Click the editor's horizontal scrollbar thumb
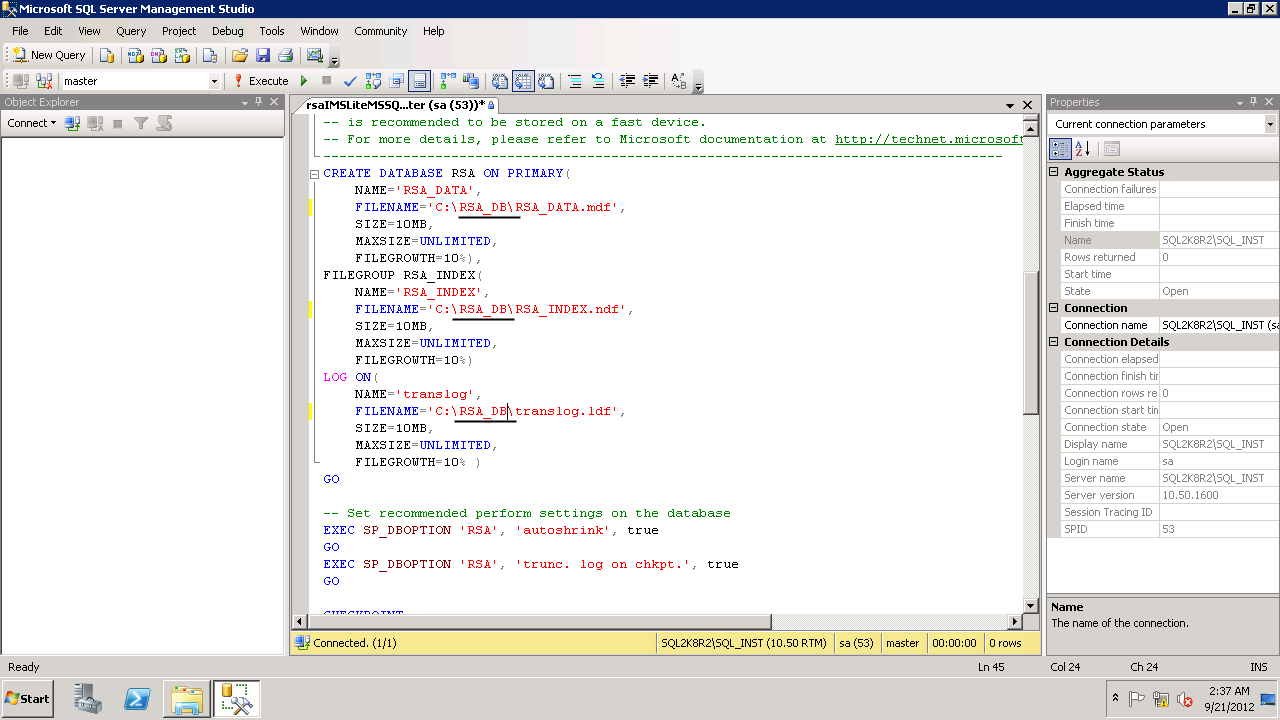Screen dimensions: 1280x720 [540, 621]
